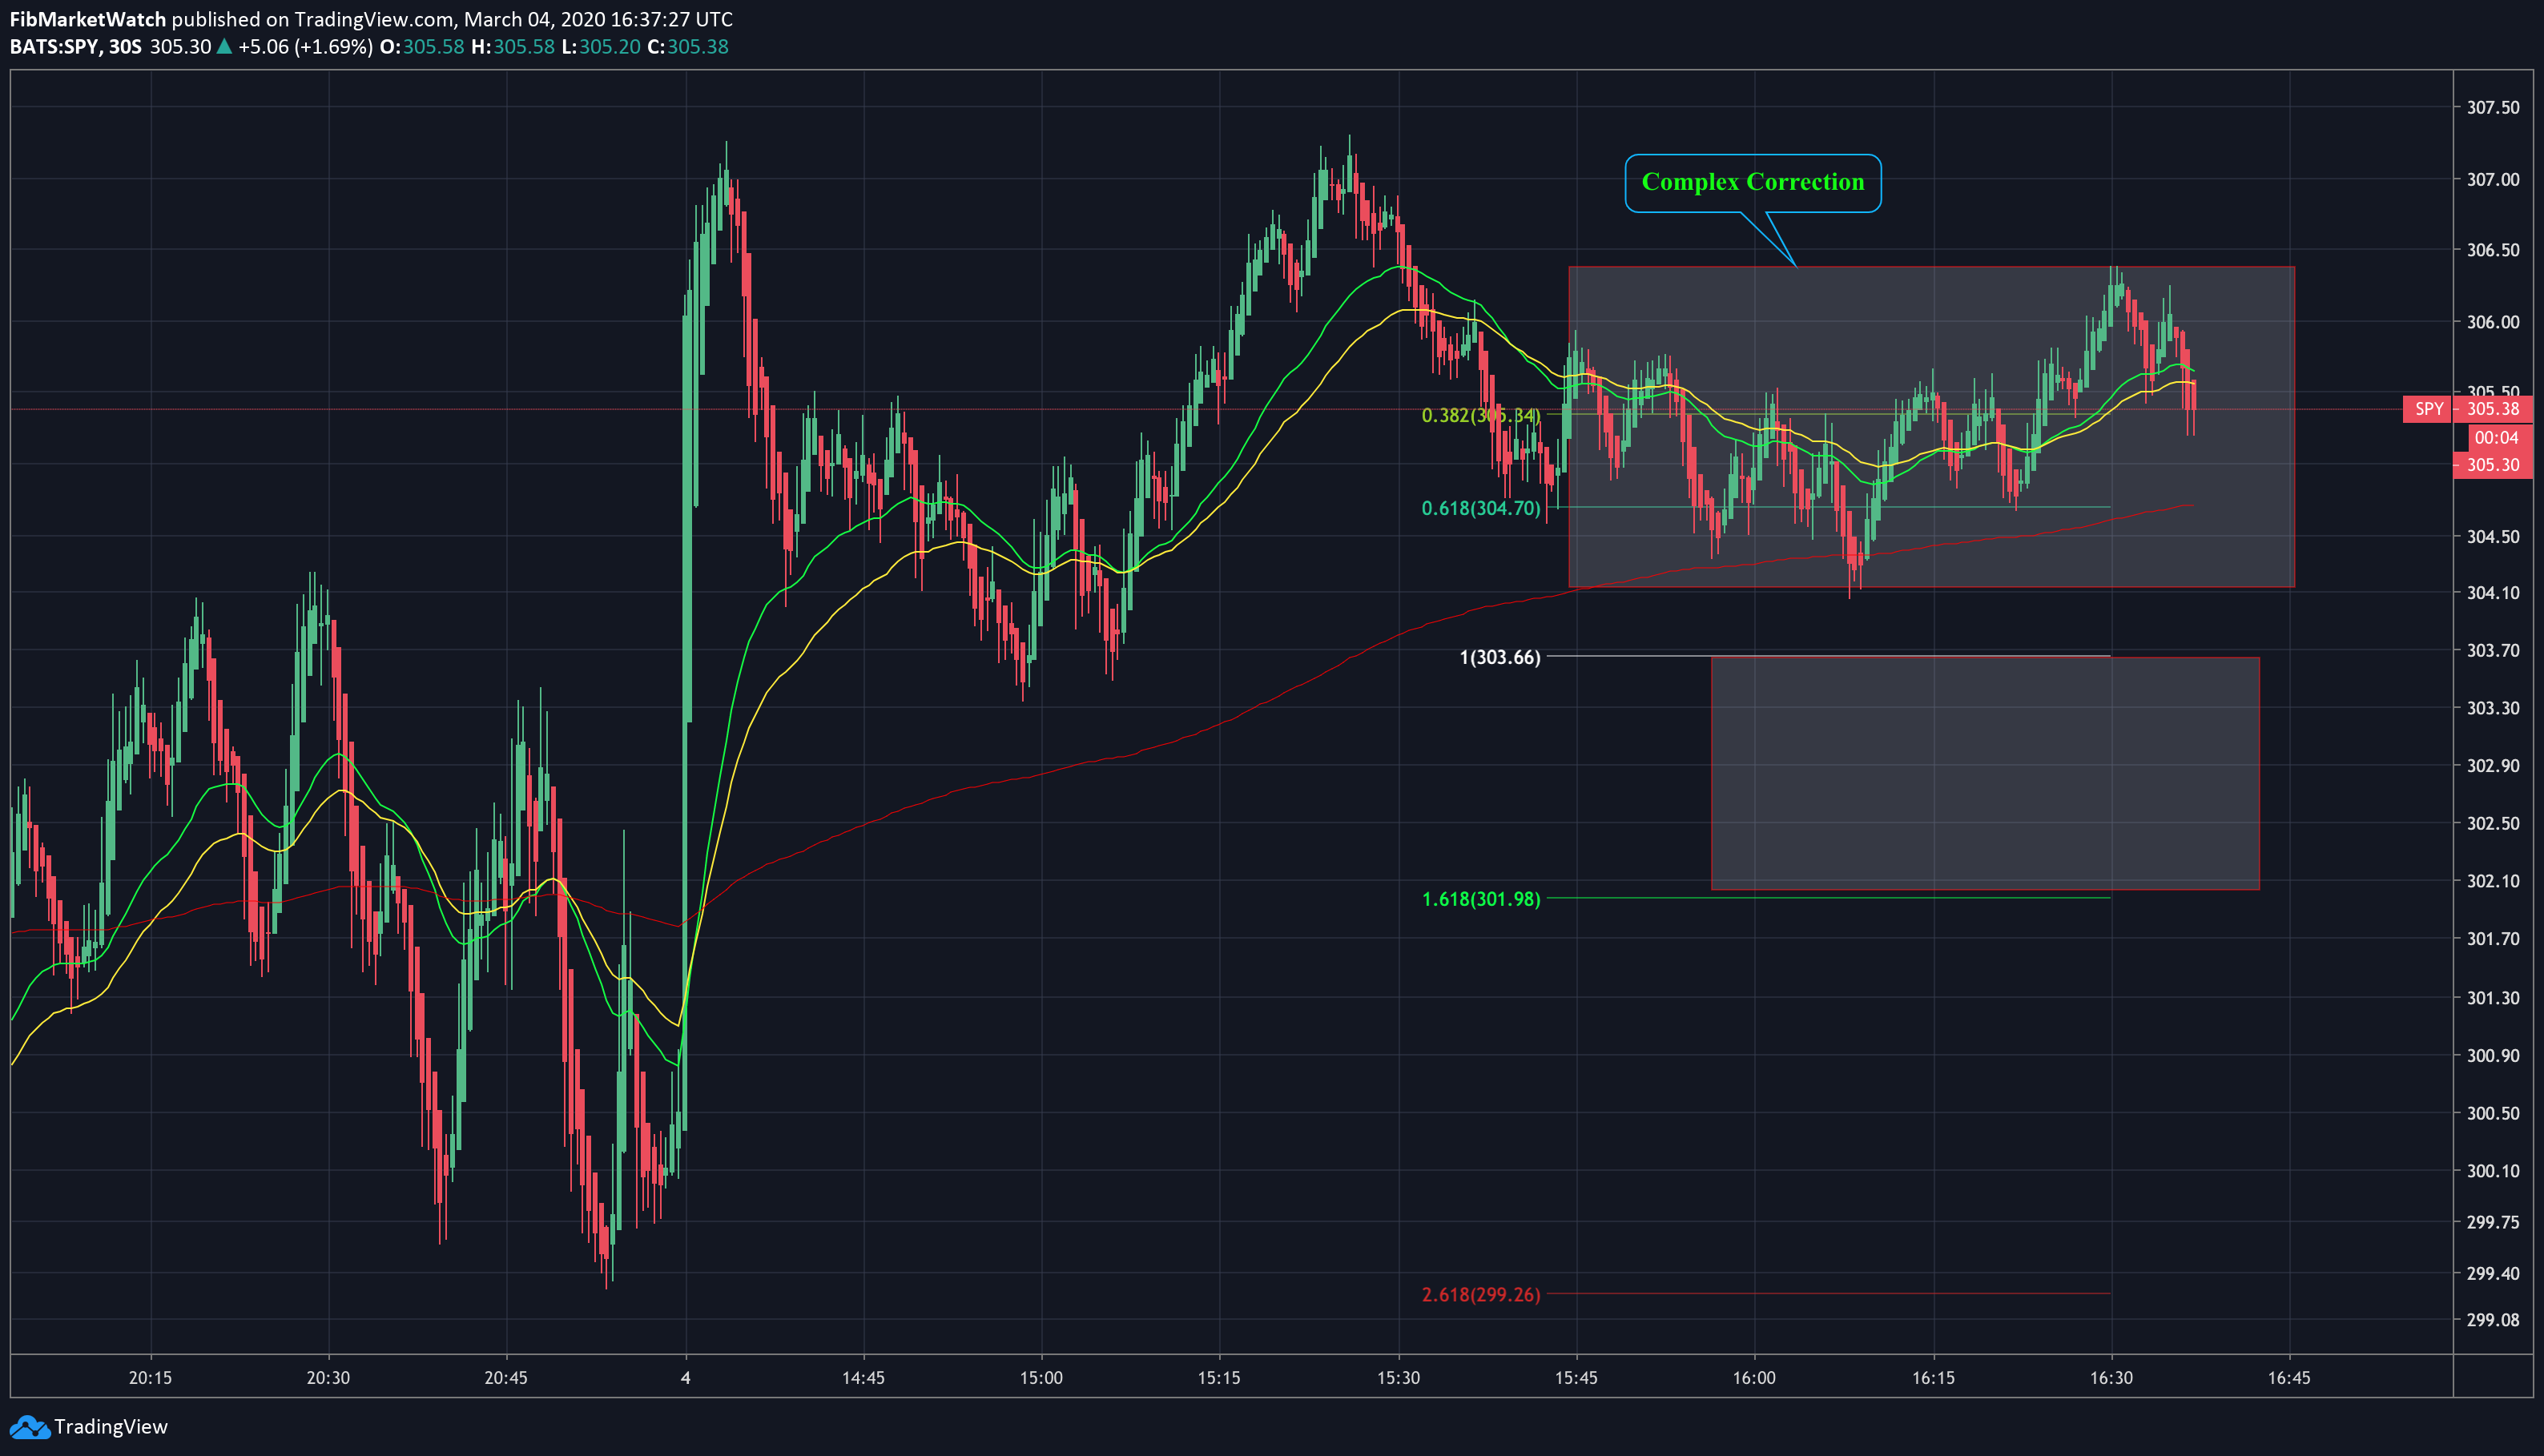Click the 16:00 time axis label
The height and width of the screenshot is (1456, 2544).
coord(1754,1378)
